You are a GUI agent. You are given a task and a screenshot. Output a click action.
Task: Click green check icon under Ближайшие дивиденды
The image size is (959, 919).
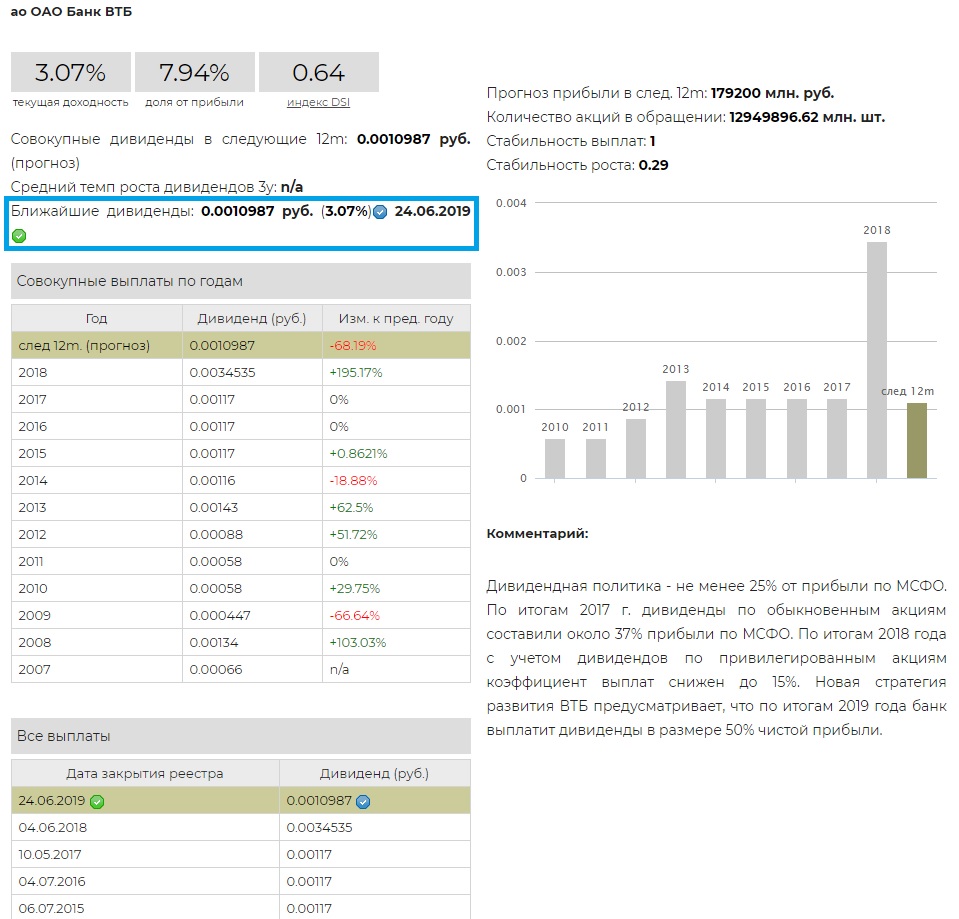click(x=19, y=236)
